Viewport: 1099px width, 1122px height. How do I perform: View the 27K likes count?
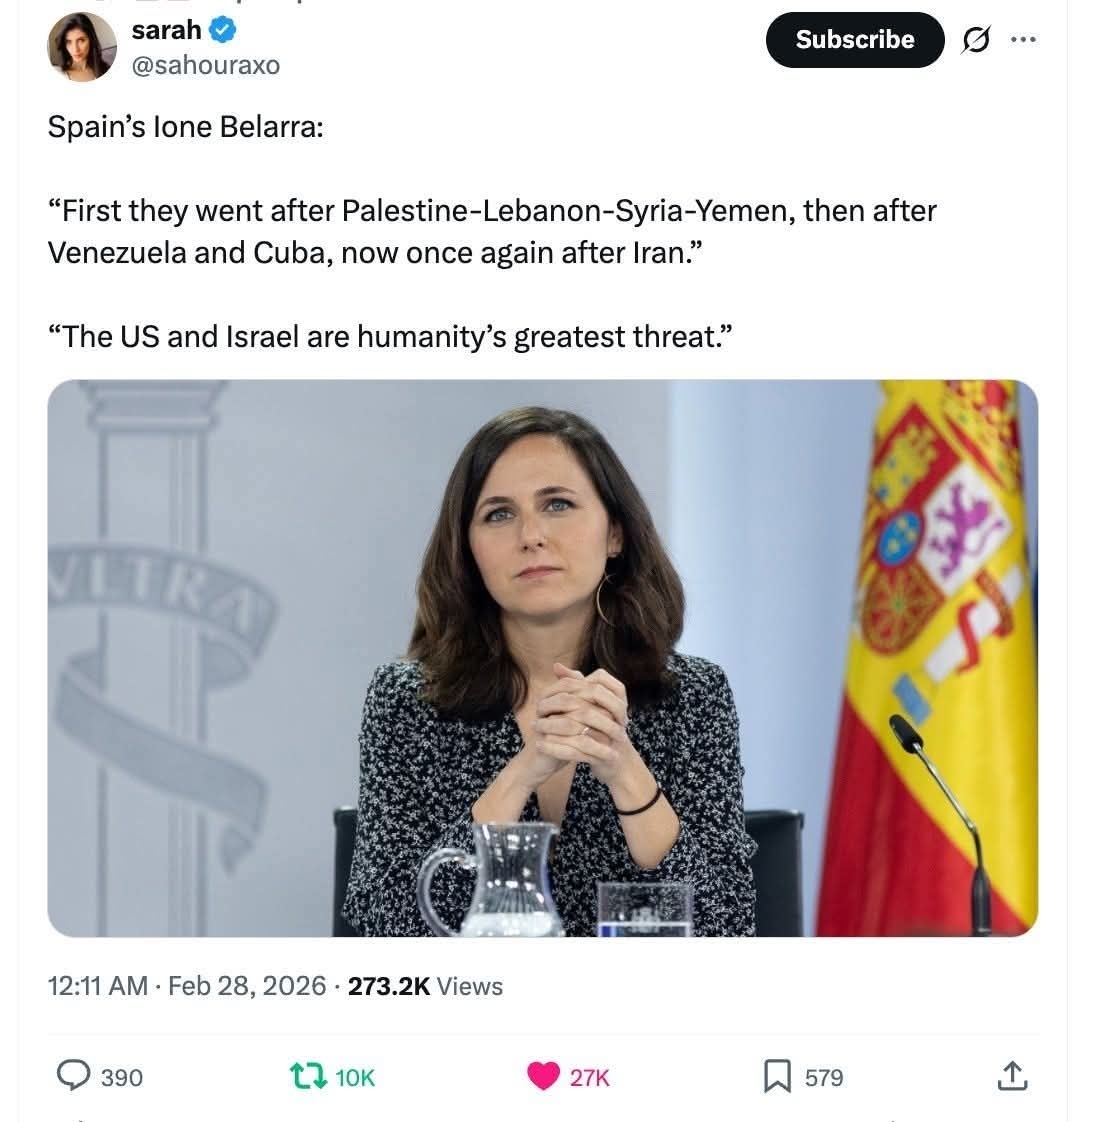[x=590, y=1078]
